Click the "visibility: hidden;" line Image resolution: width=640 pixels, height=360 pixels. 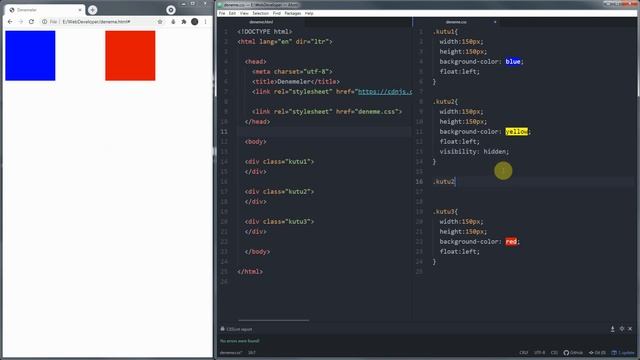474,151
